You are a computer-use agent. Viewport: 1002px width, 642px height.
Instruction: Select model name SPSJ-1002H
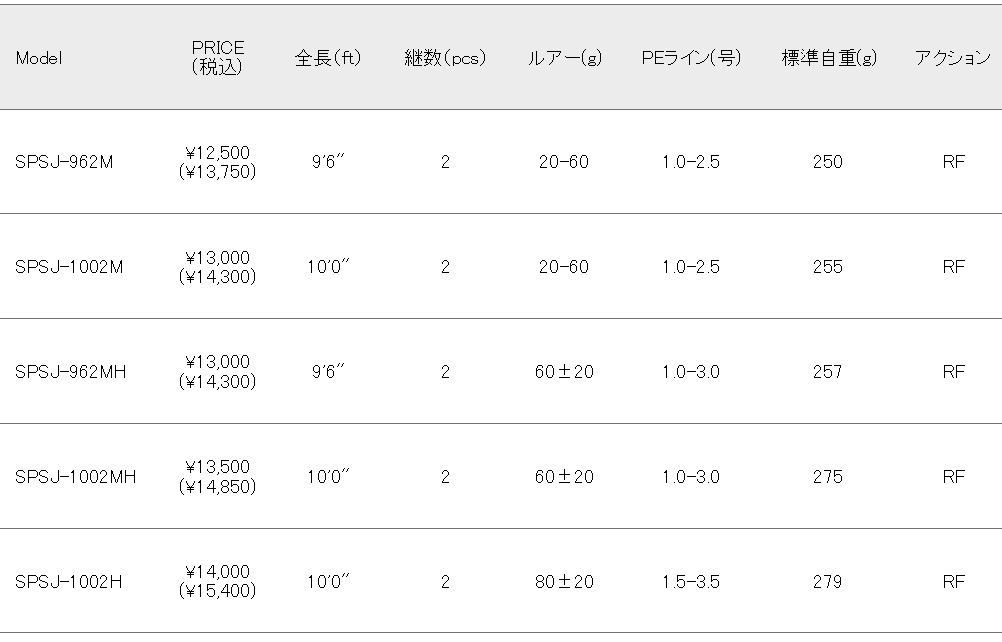68,582
